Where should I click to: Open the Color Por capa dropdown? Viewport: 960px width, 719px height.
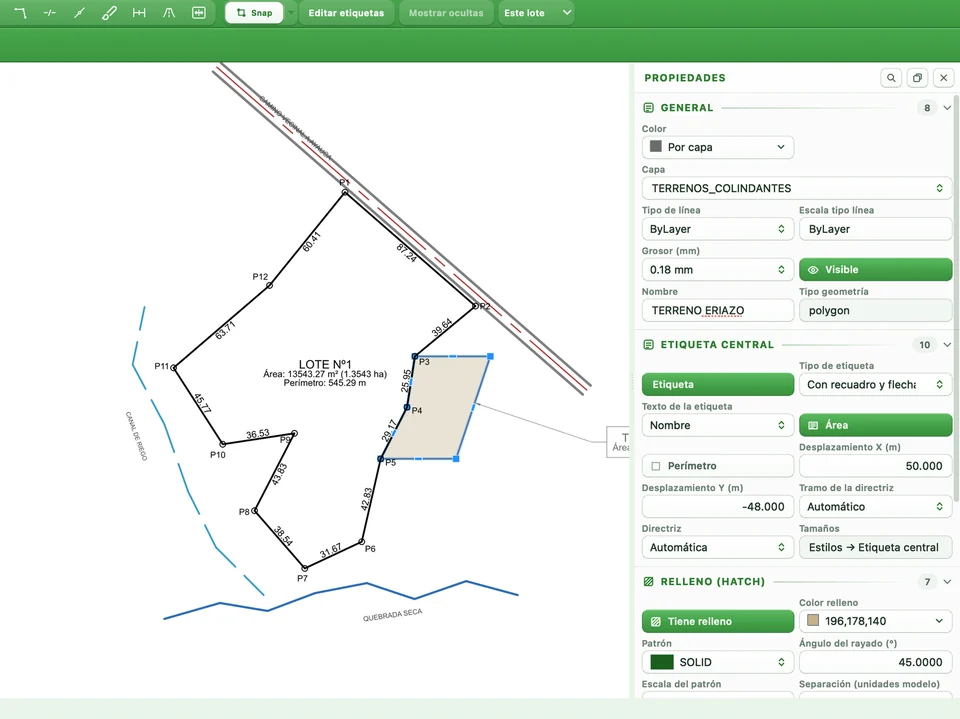[x=718, y=147]
